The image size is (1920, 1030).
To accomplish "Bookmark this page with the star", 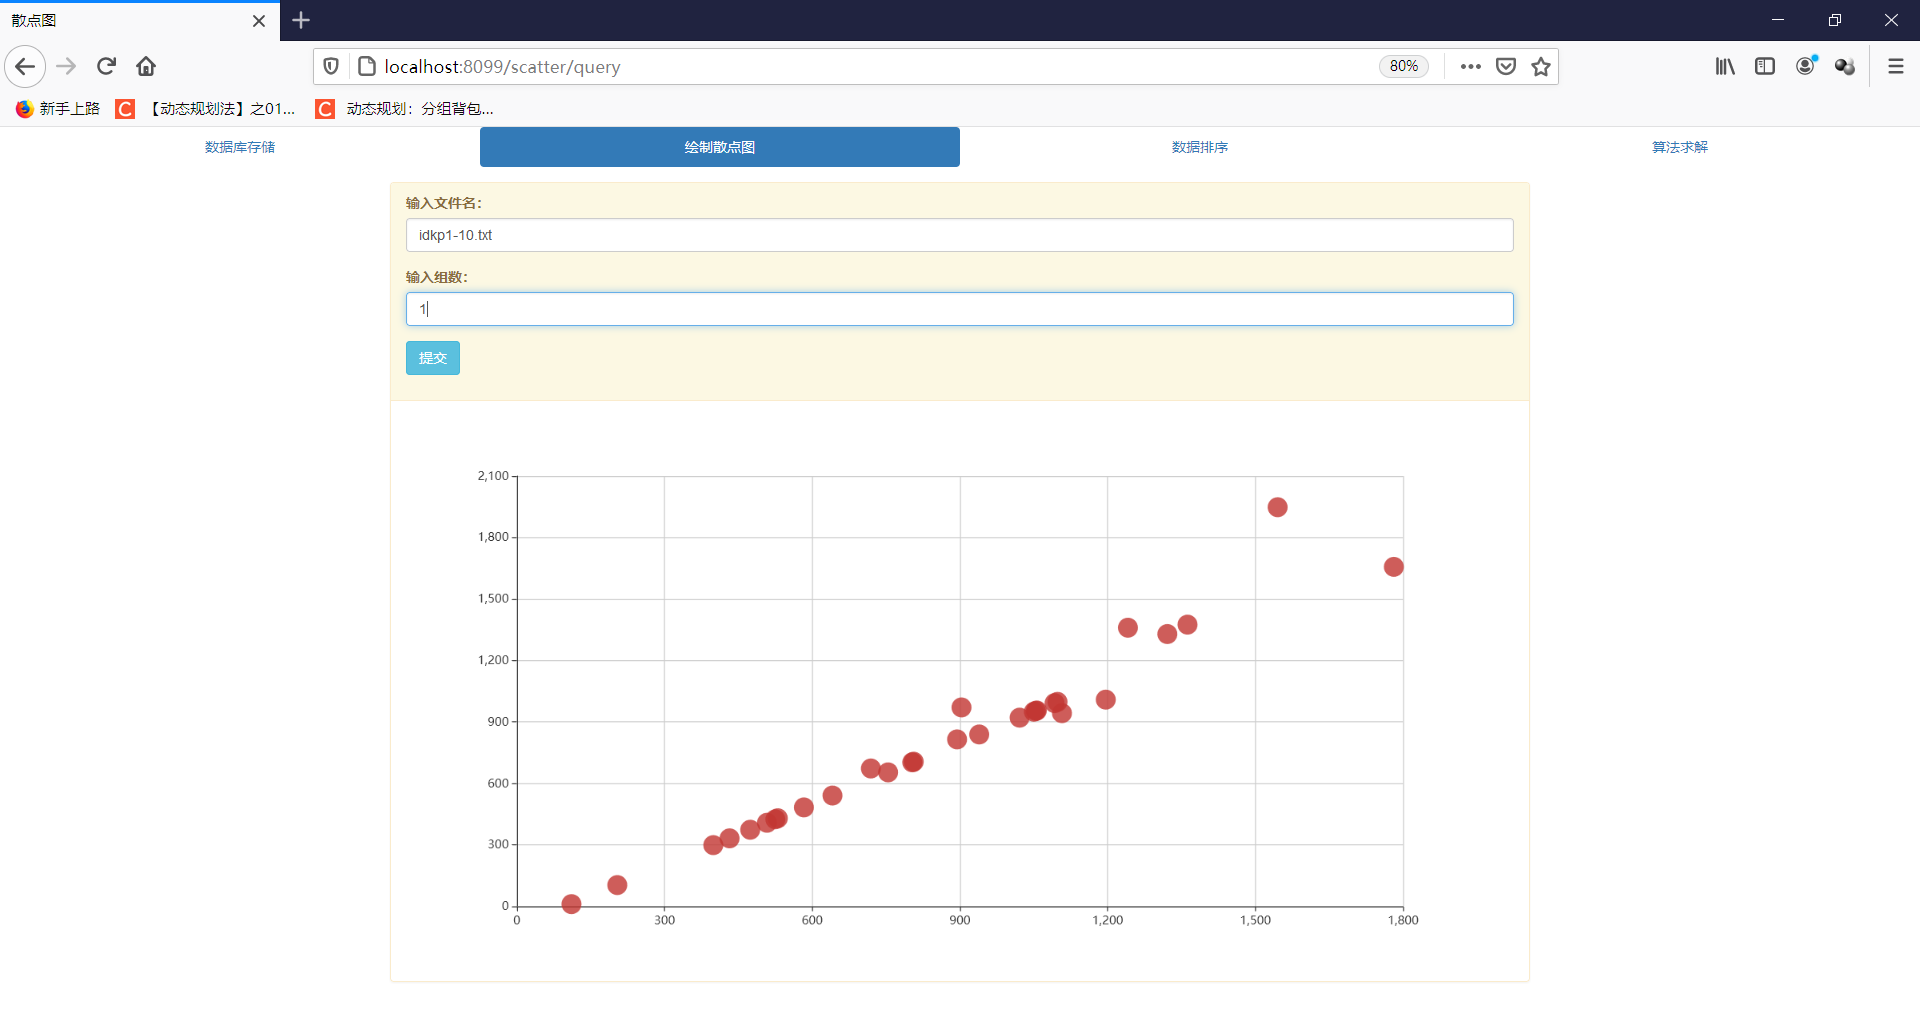I will pyautogui.click(x=1541, y=67).
